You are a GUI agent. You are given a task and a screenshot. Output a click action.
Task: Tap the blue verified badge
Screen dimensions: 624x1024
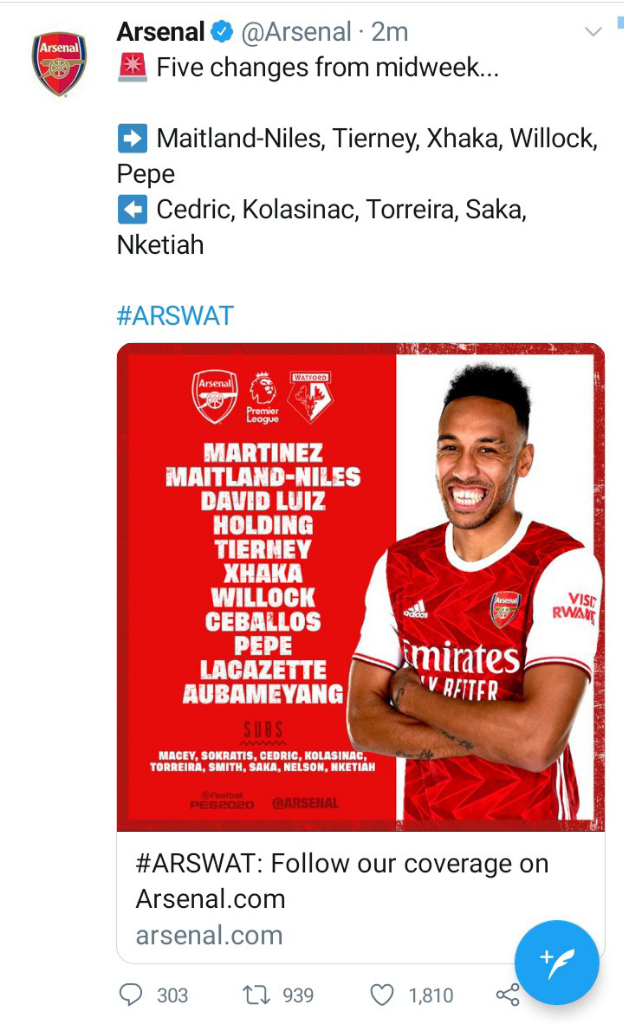(221, 32)
